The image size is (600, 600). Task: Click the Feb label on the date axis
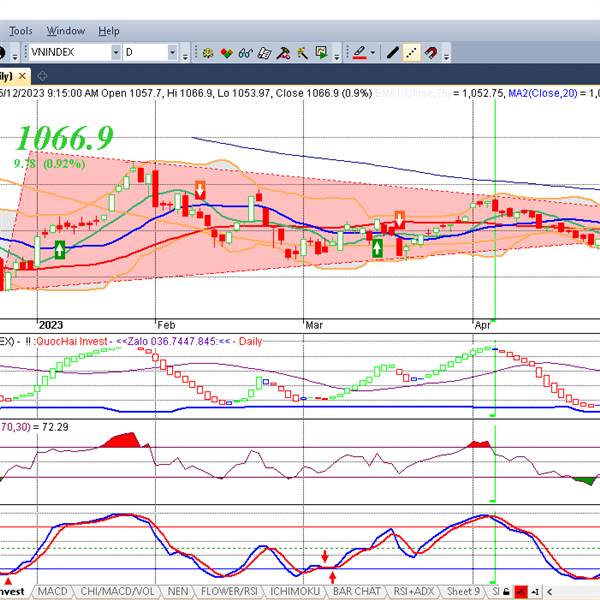[x=166, y=325]
